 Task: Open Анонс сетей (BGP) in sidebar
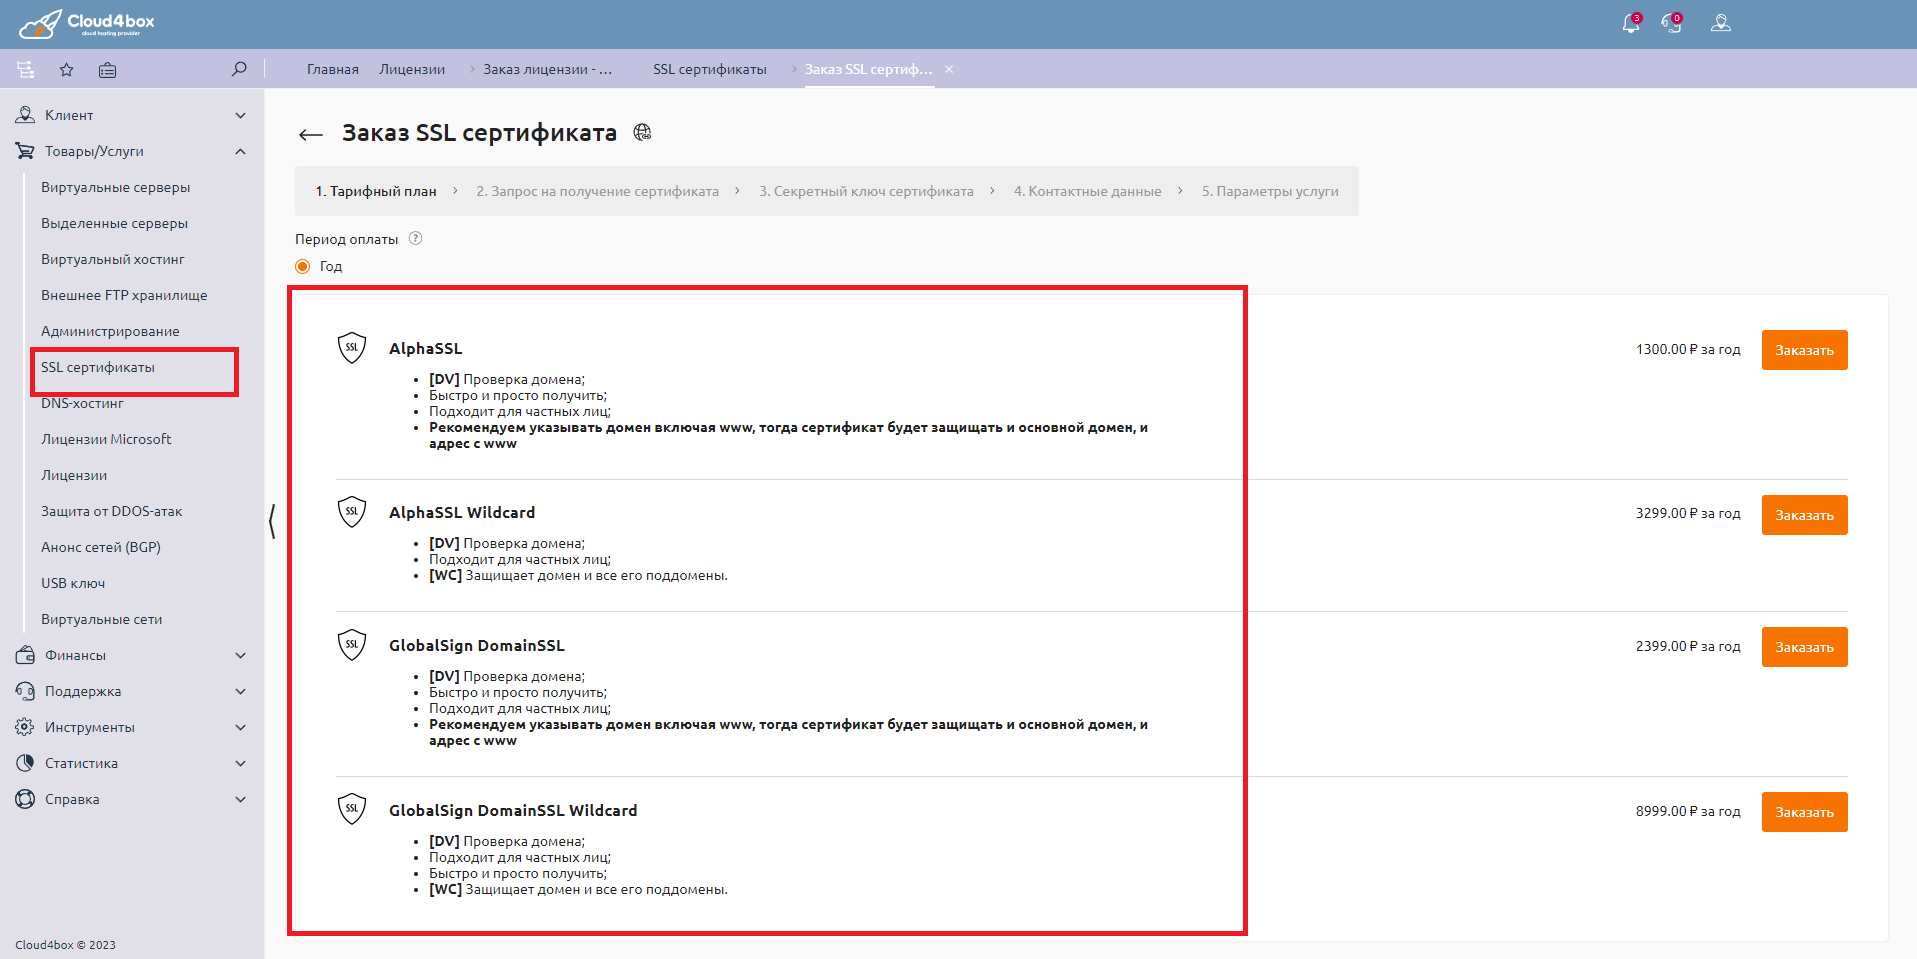click(101, 547)
